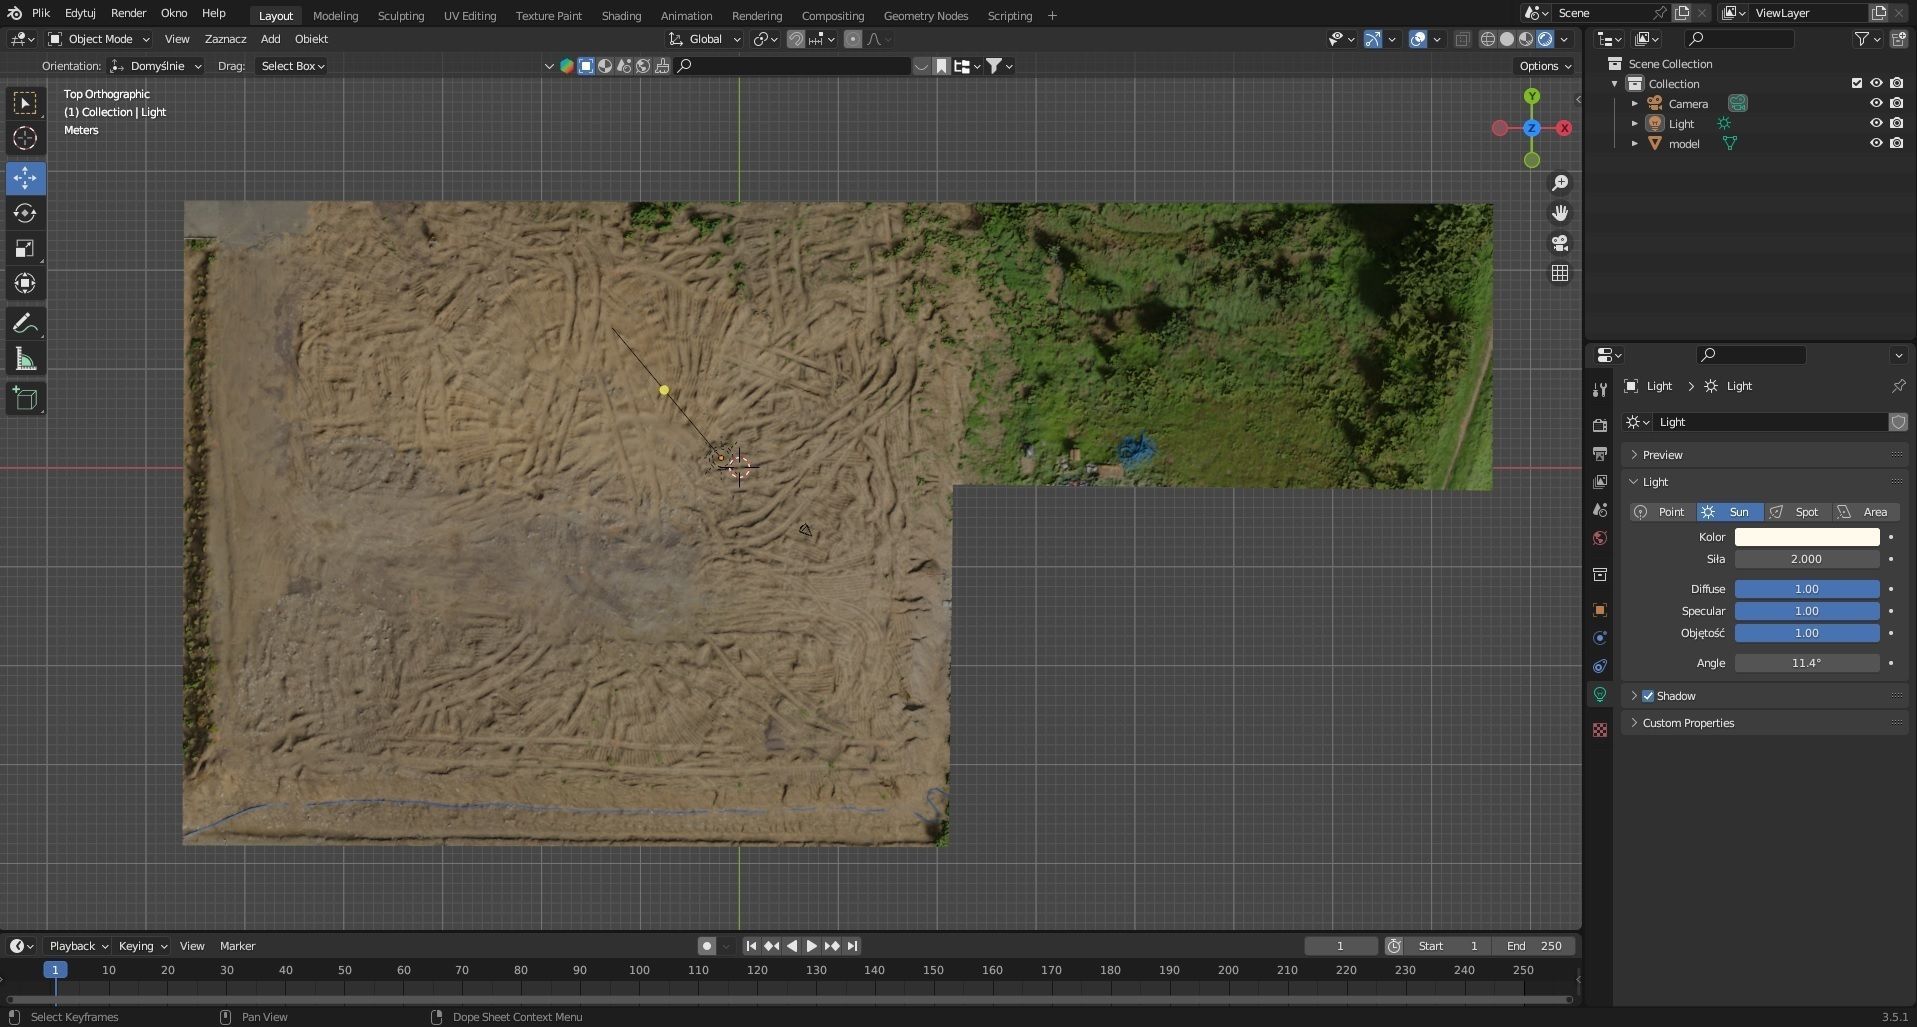Open Orientation Domyślnie dropdown
Viewport: 1917px width, 1027px height.
tap(155, 66)
